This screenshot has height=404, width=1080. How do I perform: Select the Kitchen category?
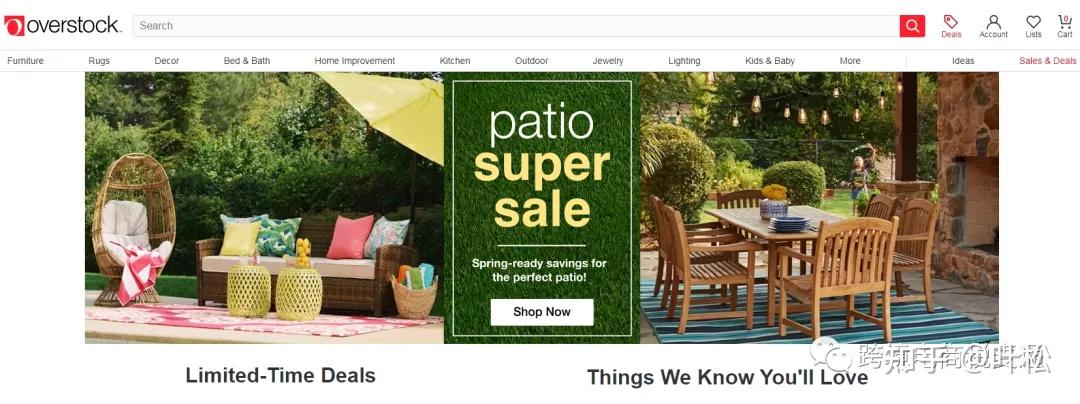pyautogui.click(x=455, y=61)
